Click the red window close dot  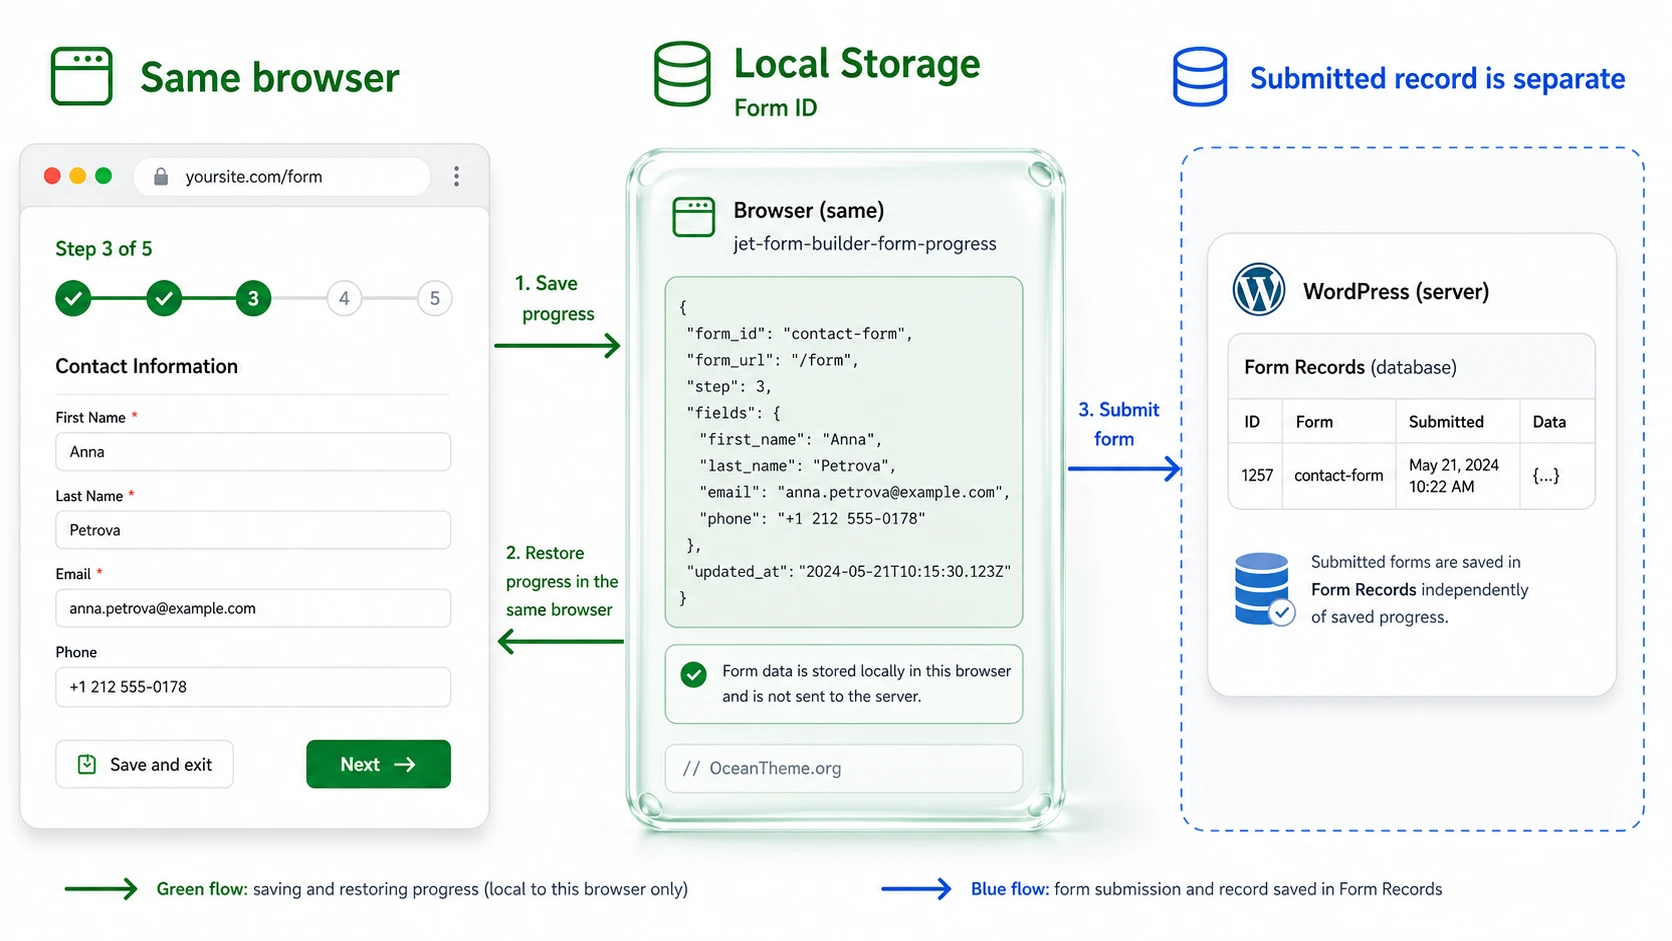coord(52,176)
